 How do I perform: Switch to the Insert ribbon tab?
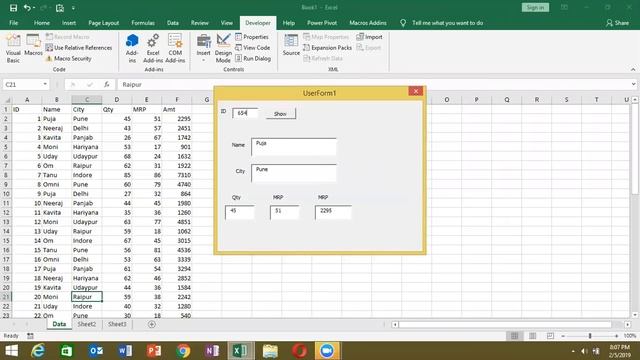(69, 23)
